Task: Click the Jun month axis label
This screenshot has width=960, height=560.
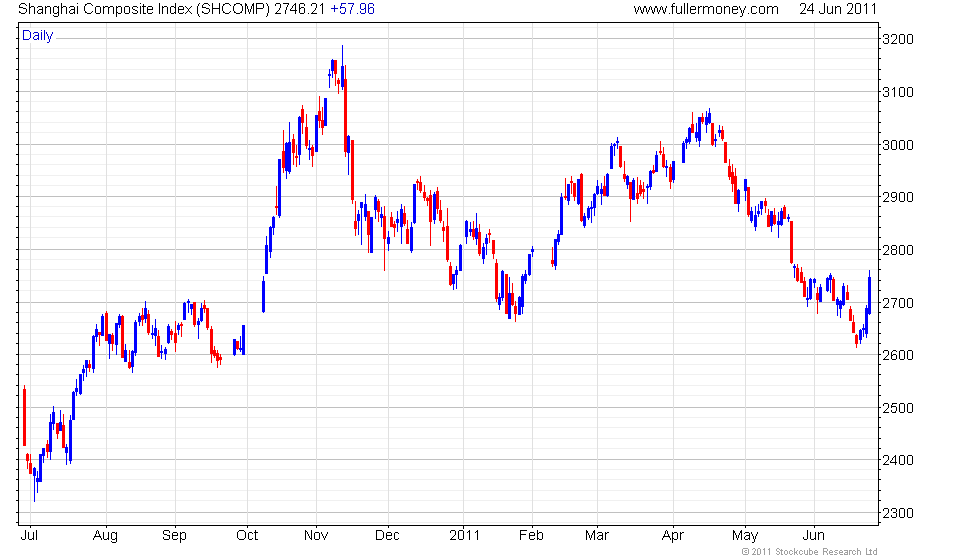Action: (814, 536)
